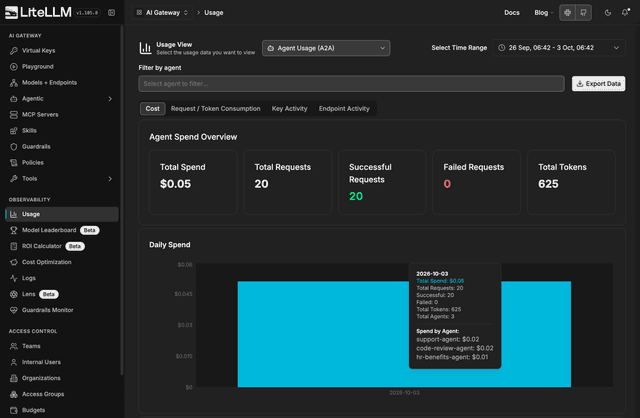Screen dimensions: 640x418
Task: Switch to Endpoint Activity tab
Action: (344, 109)
